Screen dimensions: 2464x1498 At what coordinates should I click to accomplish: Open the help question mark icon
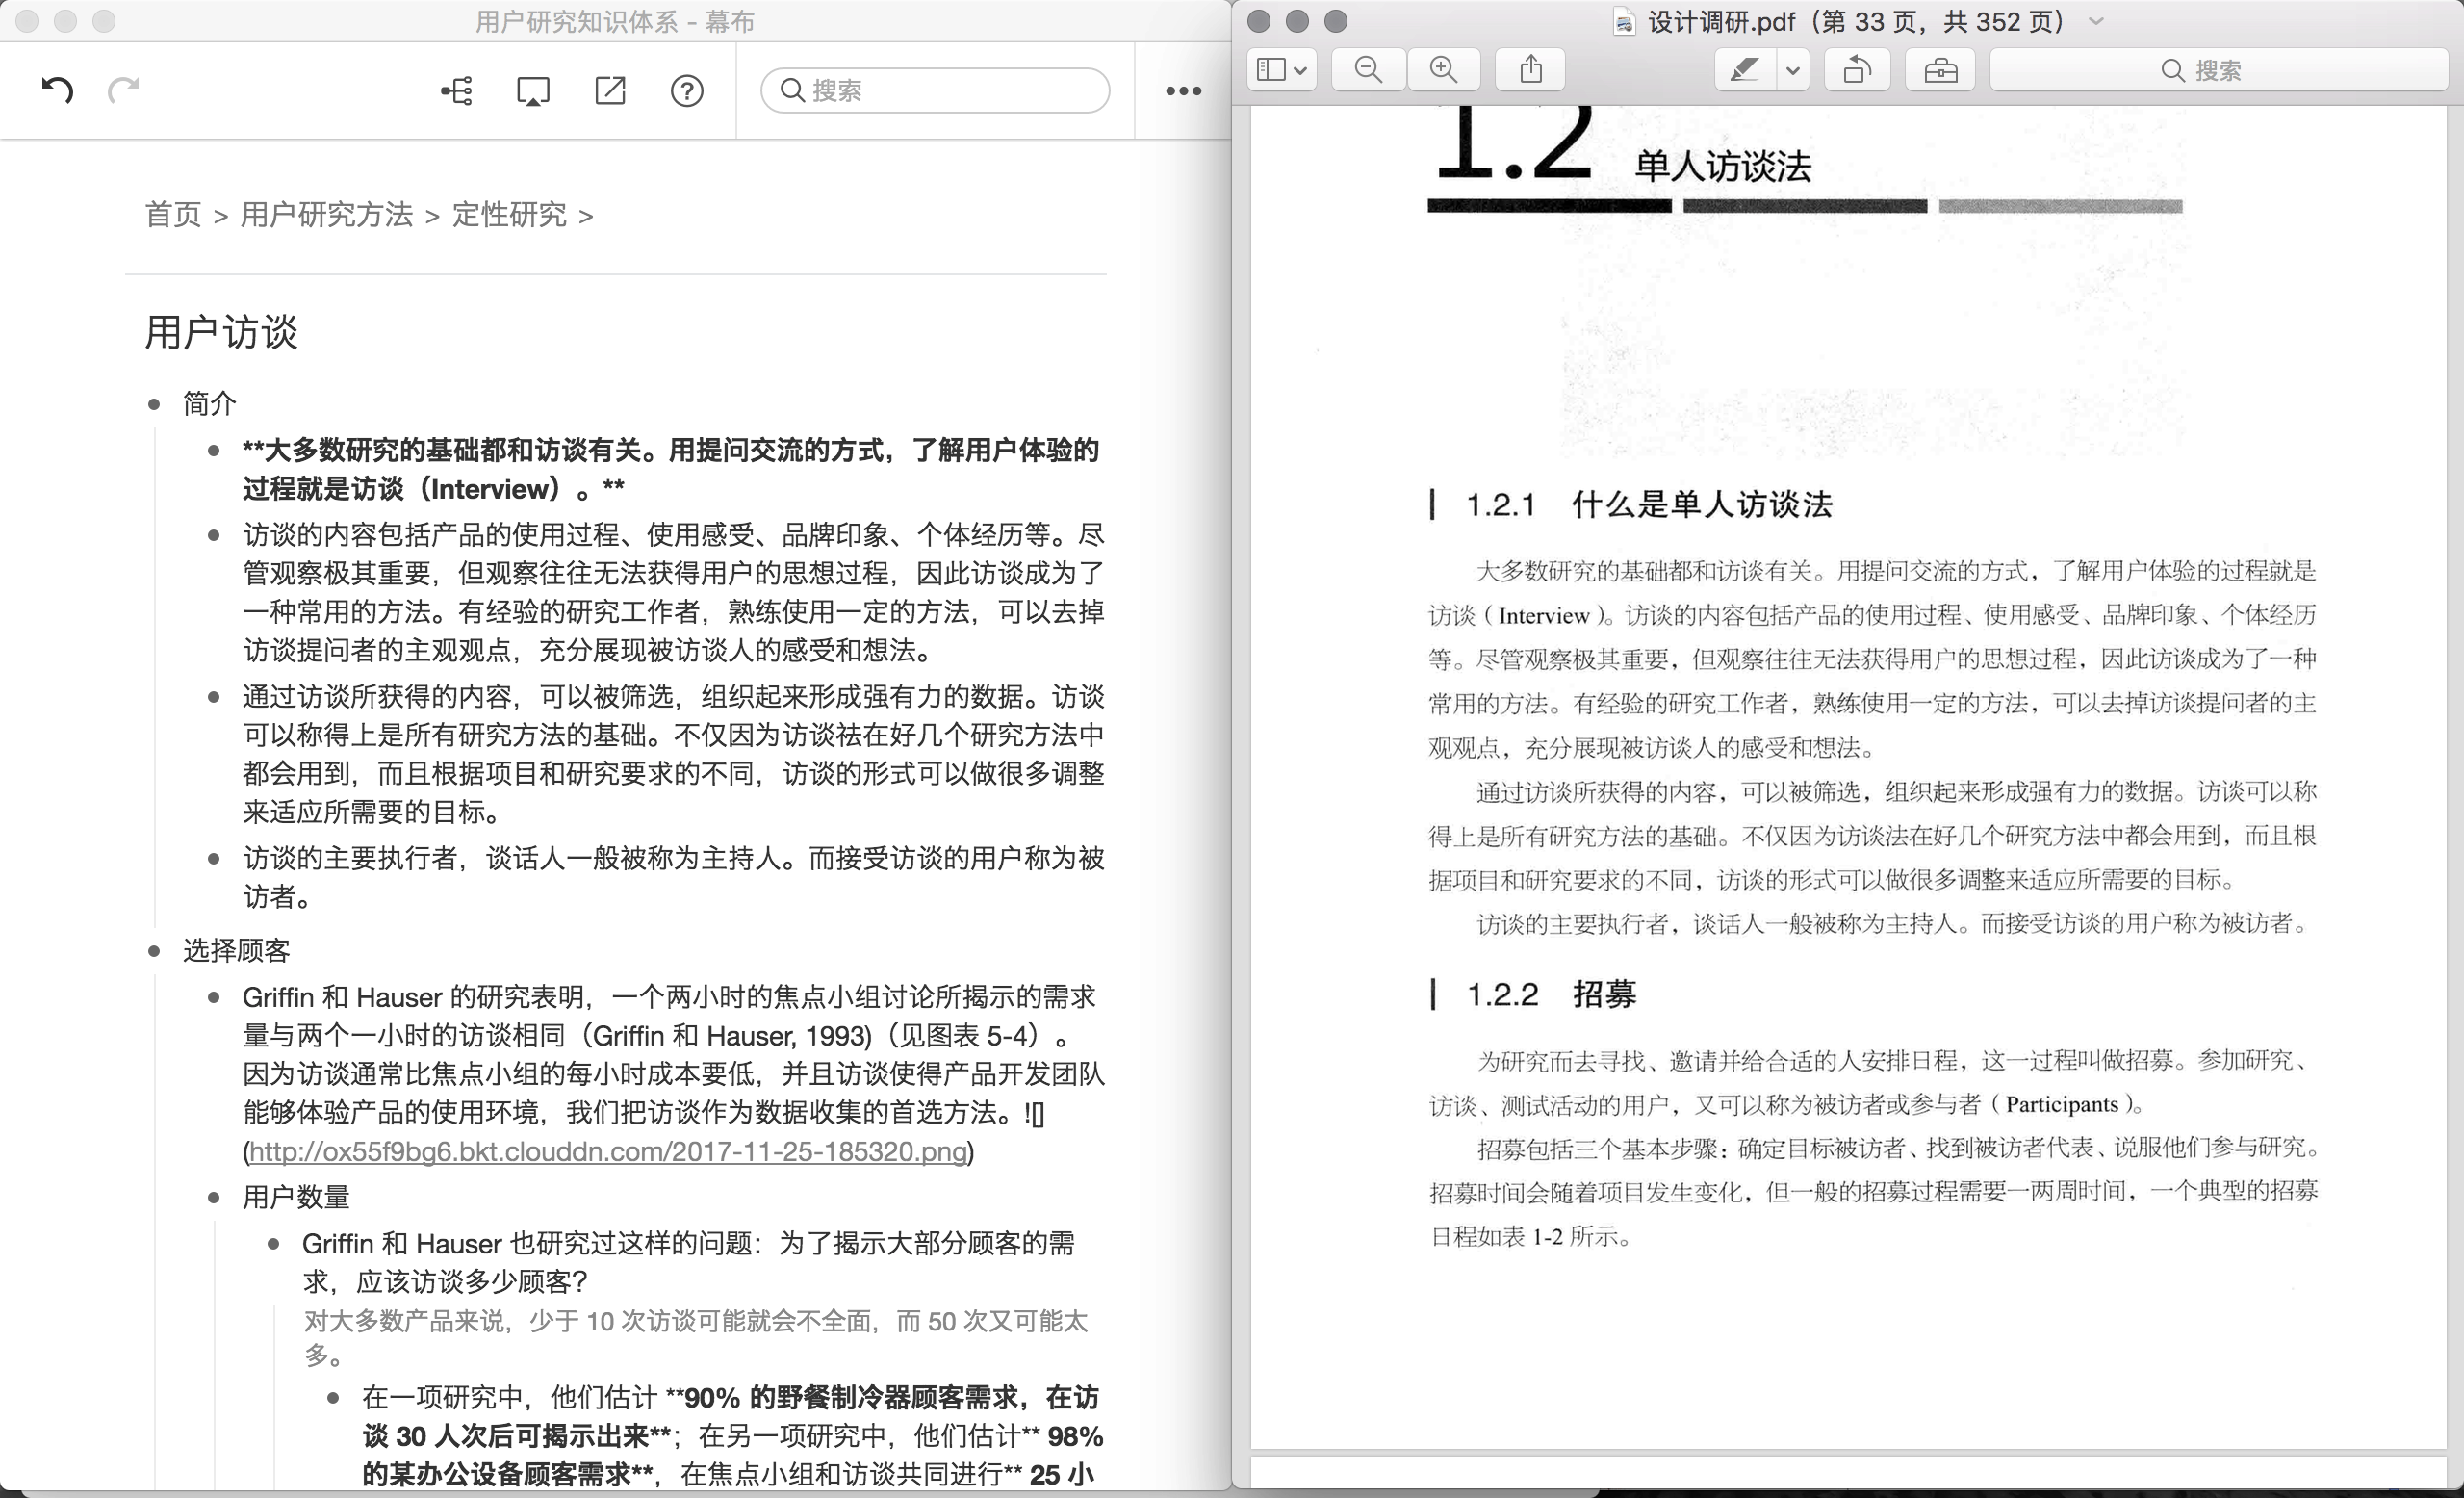[686, 91]
